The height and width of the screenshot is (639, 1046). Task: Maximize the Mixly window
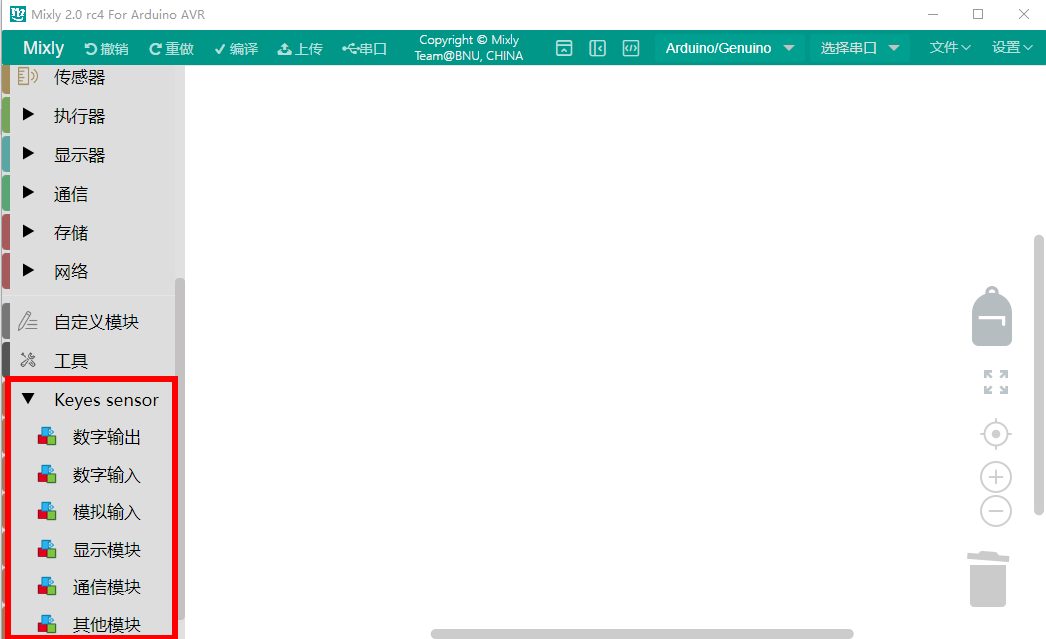(978, 14)
